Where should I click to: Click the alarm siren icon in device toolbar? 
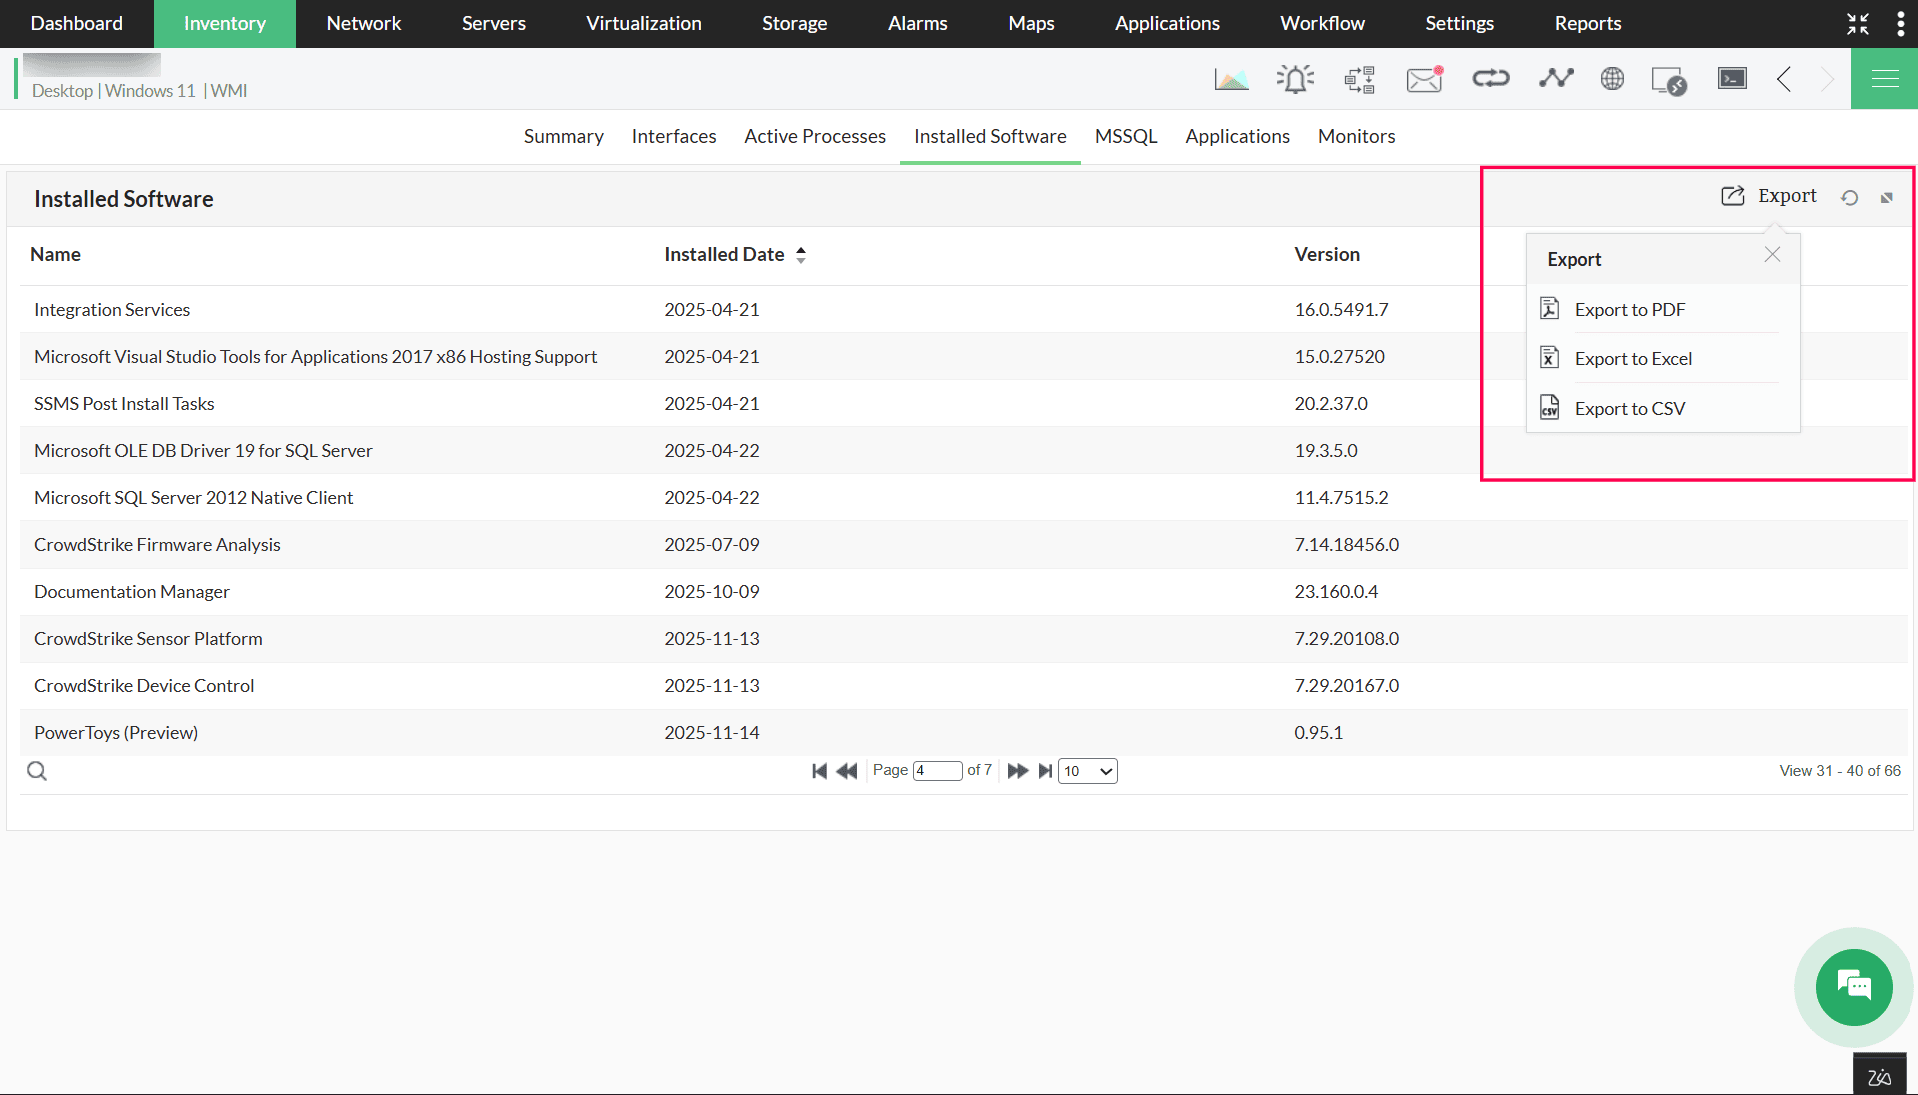tap(1295, 79)
